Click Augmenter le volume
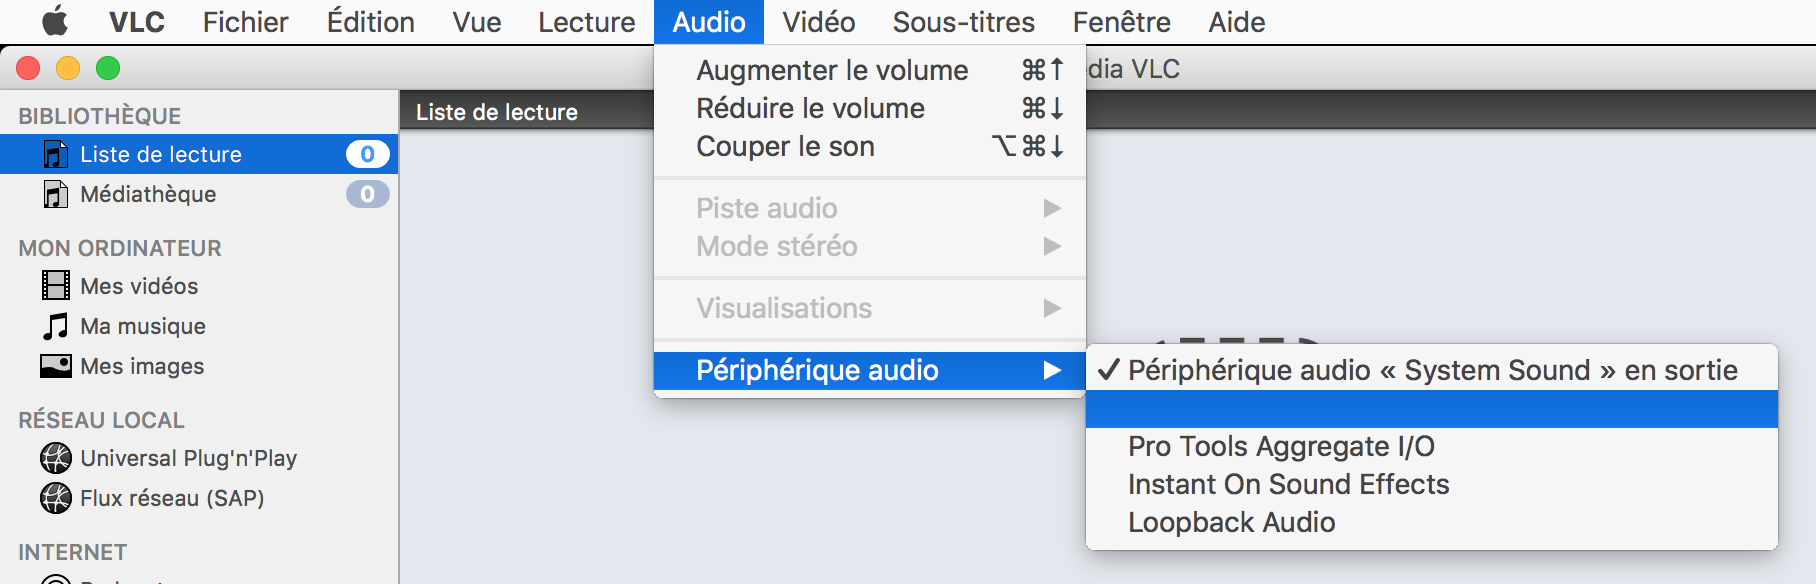This screenshot has width=1816, height=584. [x=832, y=70]
